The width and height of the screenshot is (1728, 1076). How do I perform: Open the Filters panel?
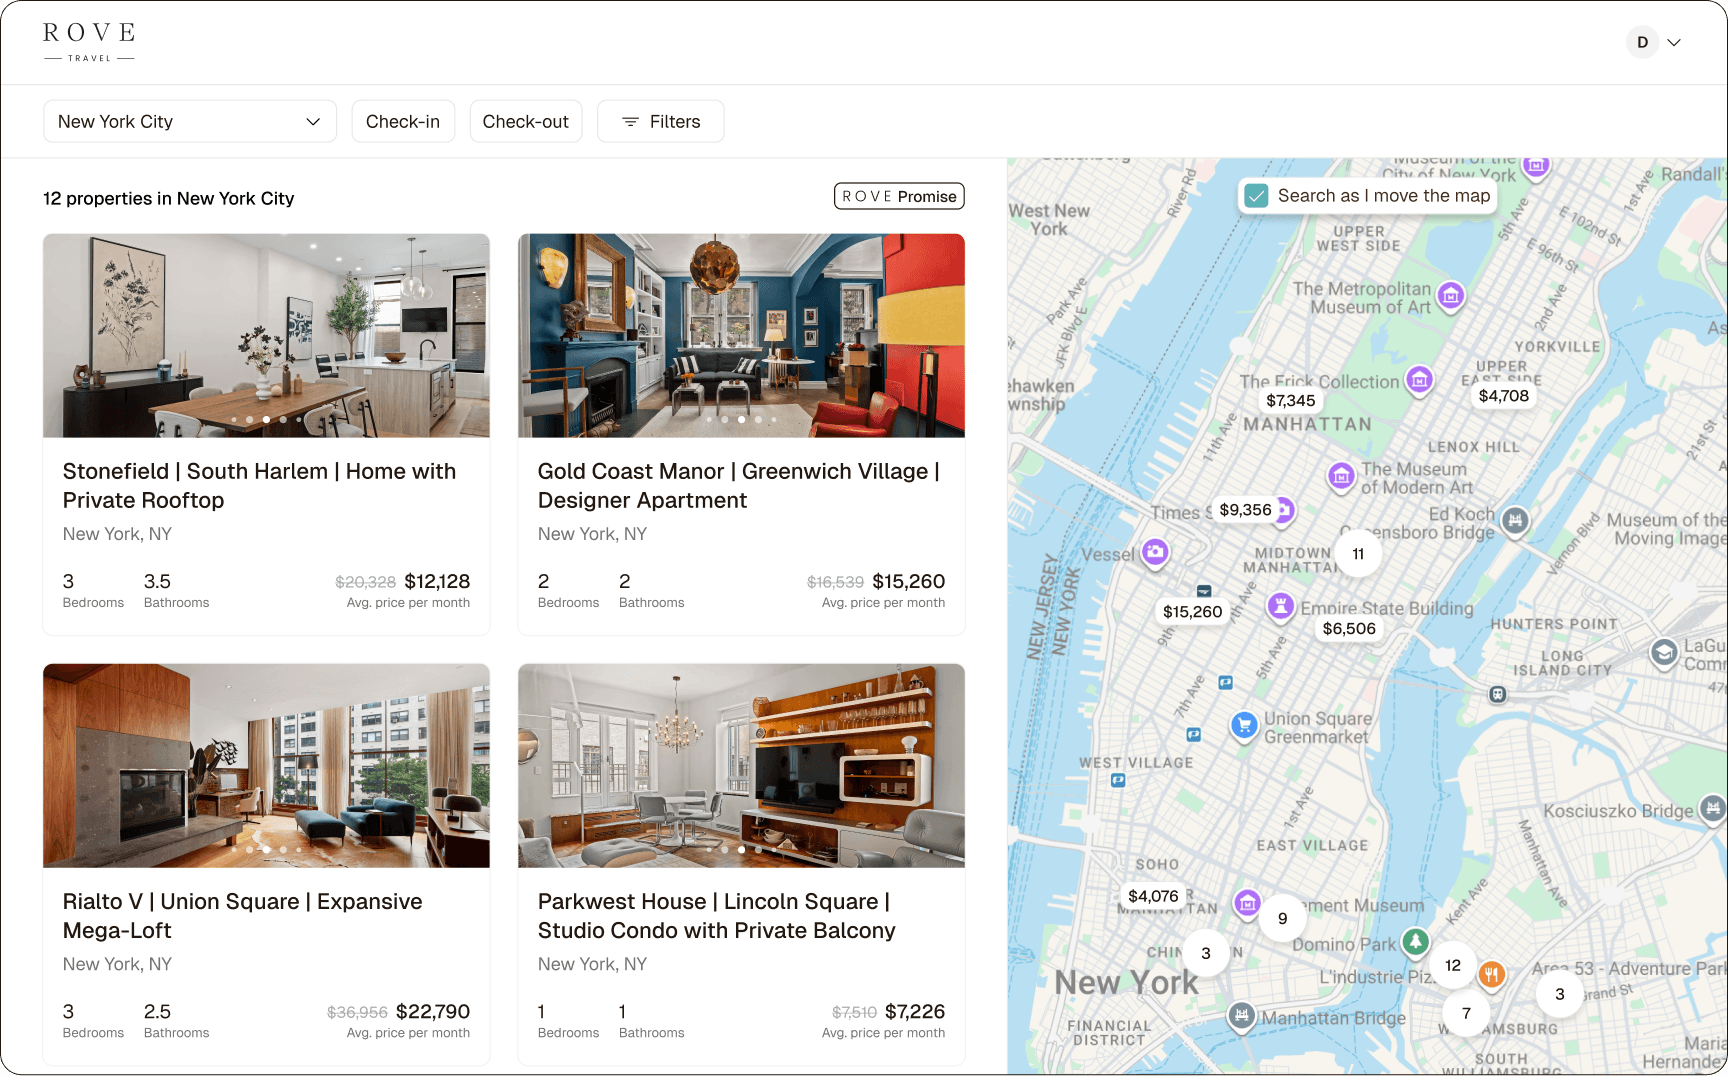coord(660,121)
